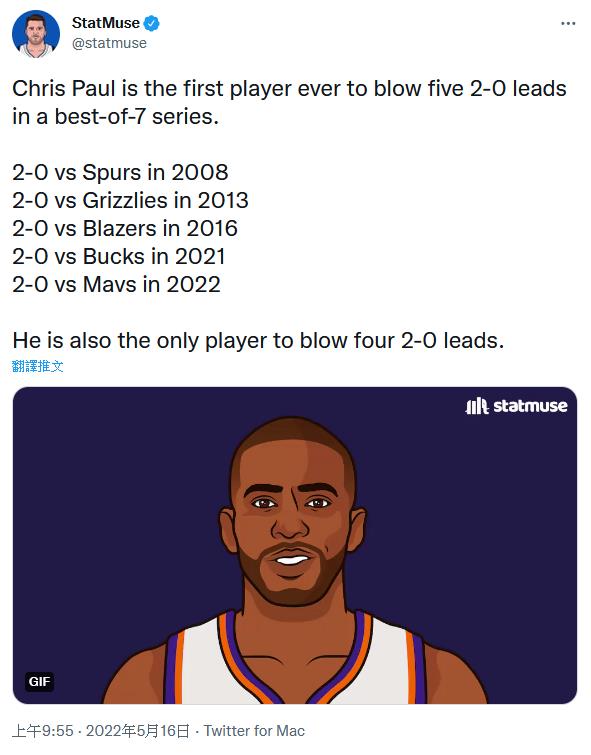Play the Chris Paul GIF image
Viewport: 591px width, 755px height.
pyautogui.click(x=295, y=546)
